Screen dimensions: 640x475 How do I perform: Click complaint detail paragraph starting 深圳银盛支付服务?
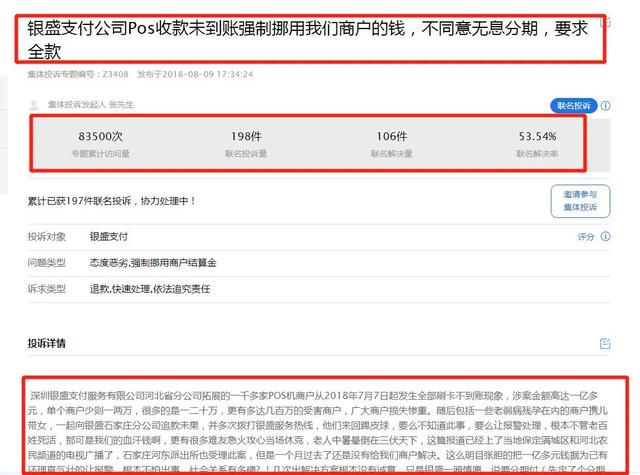pyautogui.click(x=318, y=432)
